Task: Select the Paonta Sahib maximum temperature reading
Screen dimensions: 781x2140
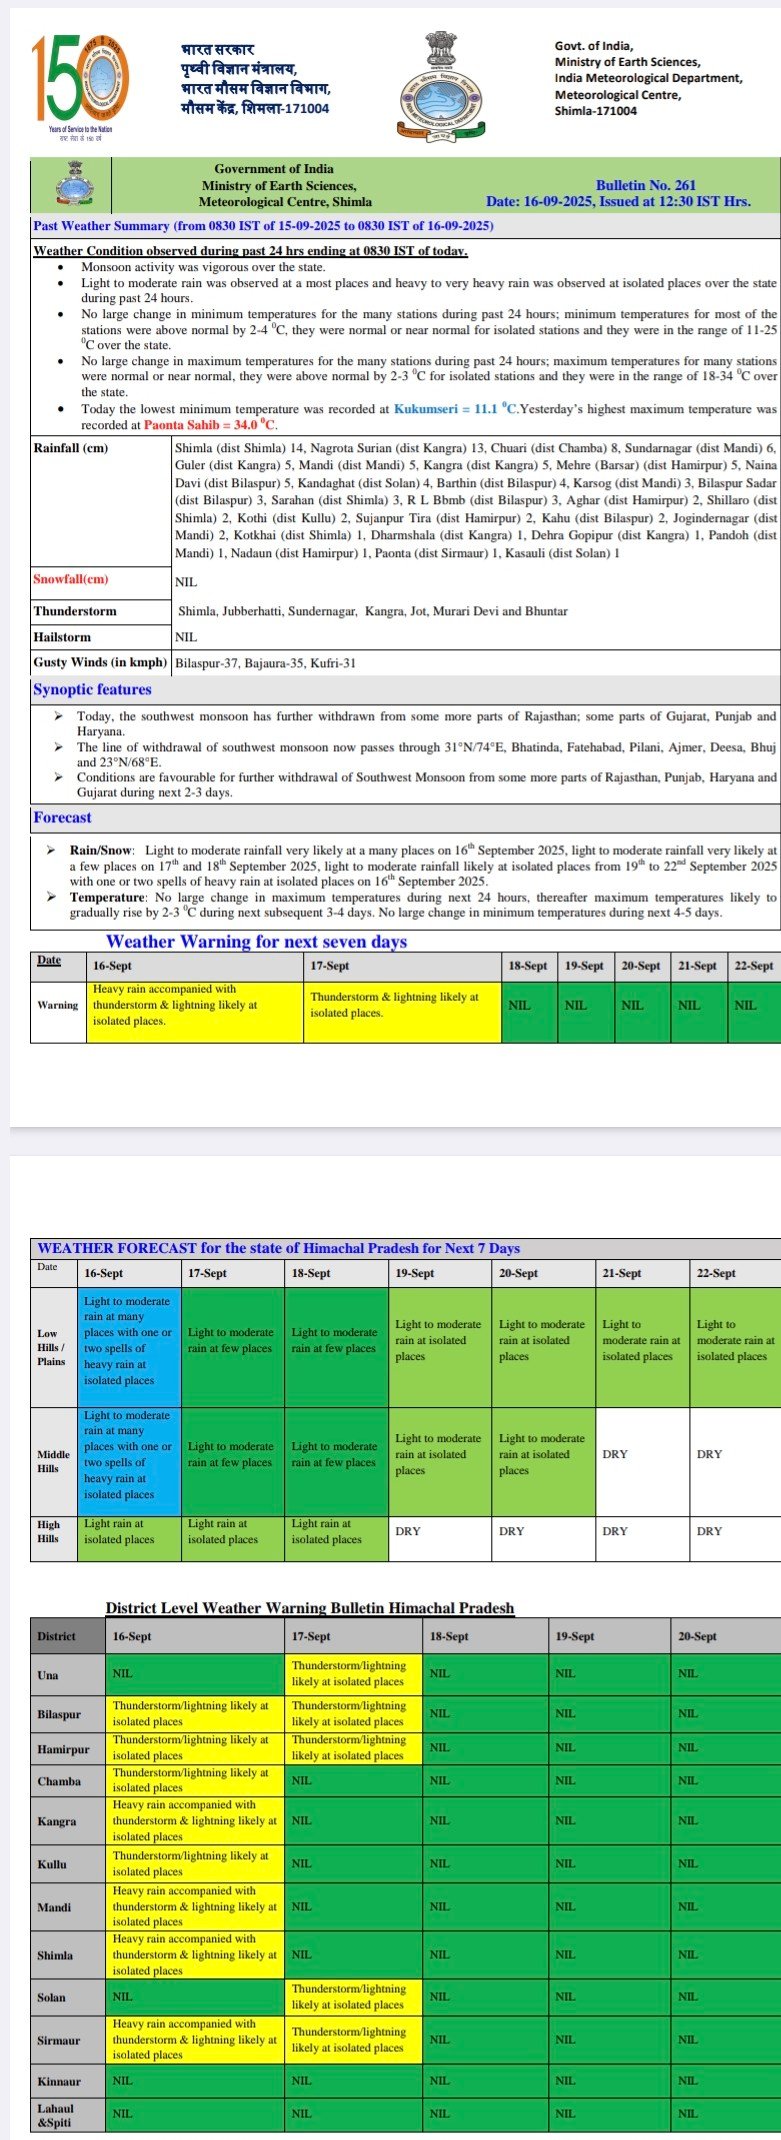Action: (x=208, y=425)
